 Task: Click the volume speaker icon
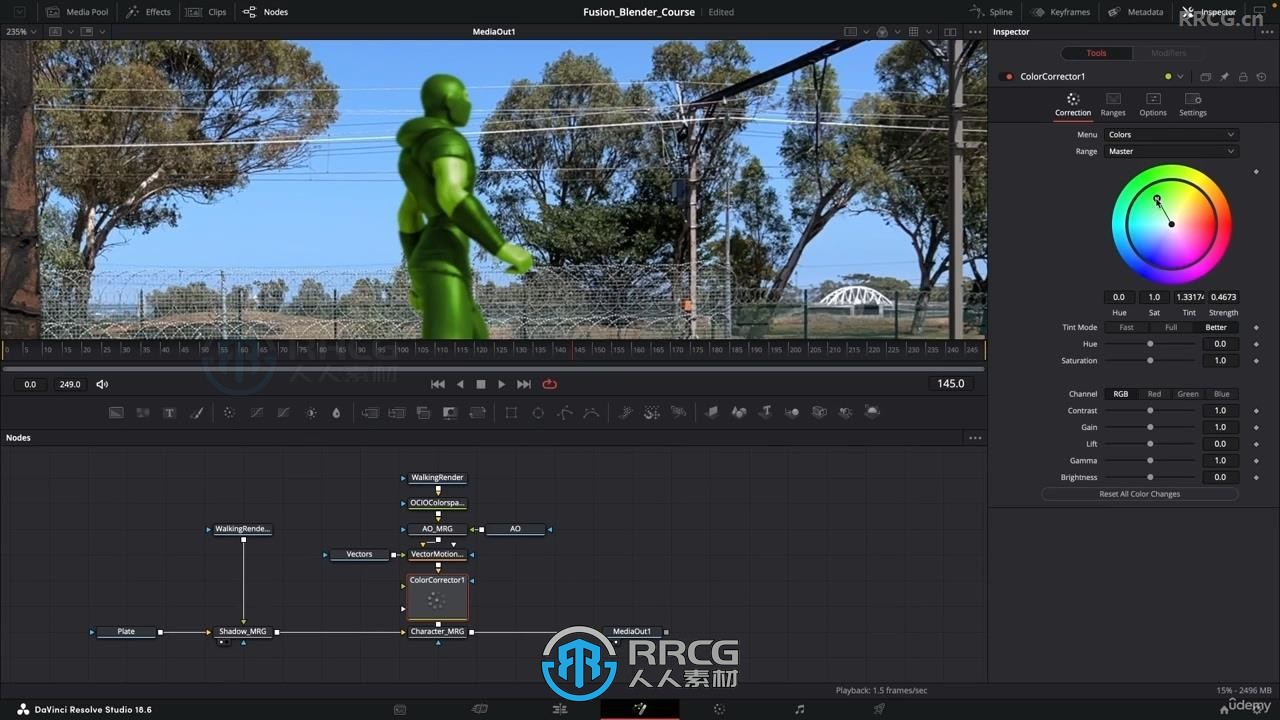pyautogui.click(x=102, y=384)
